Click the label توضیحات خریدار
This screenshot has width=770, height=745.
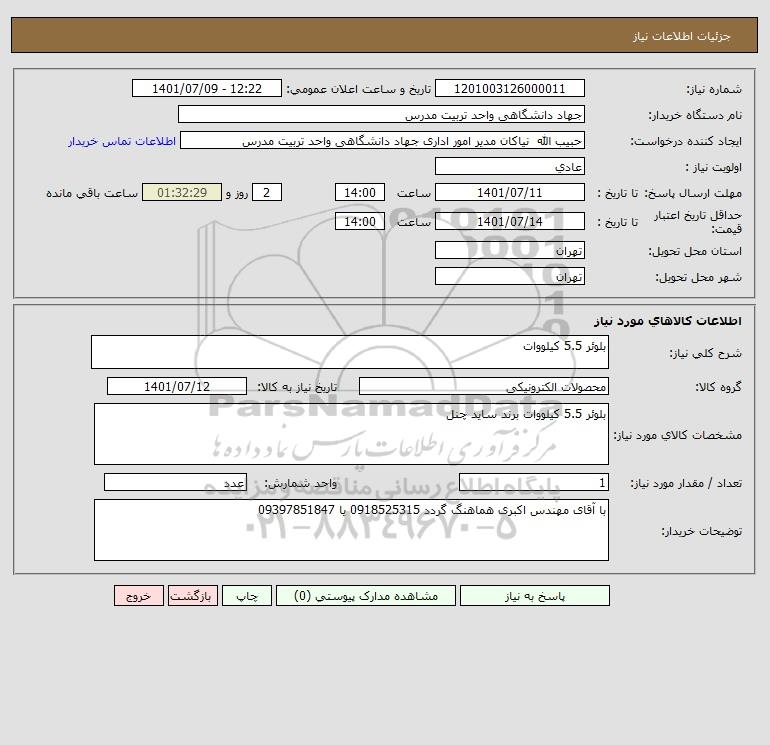pyautogui.click(x=702, y=531)
